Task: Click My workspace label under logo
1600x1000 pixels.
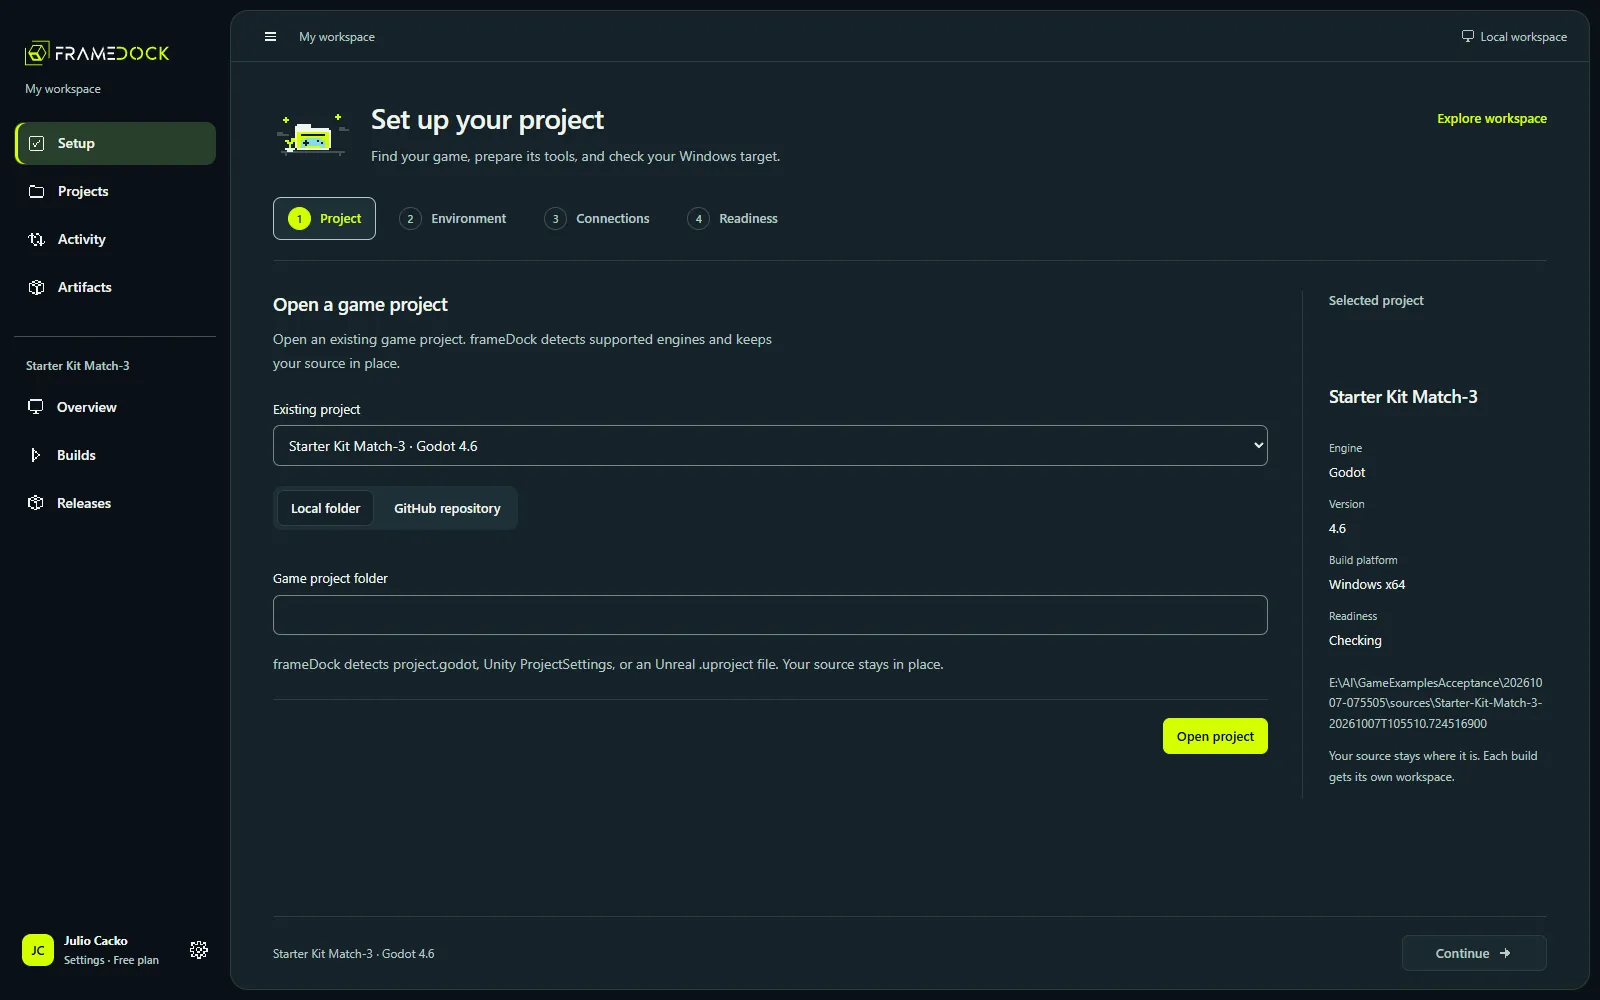Action: [63, 89]
